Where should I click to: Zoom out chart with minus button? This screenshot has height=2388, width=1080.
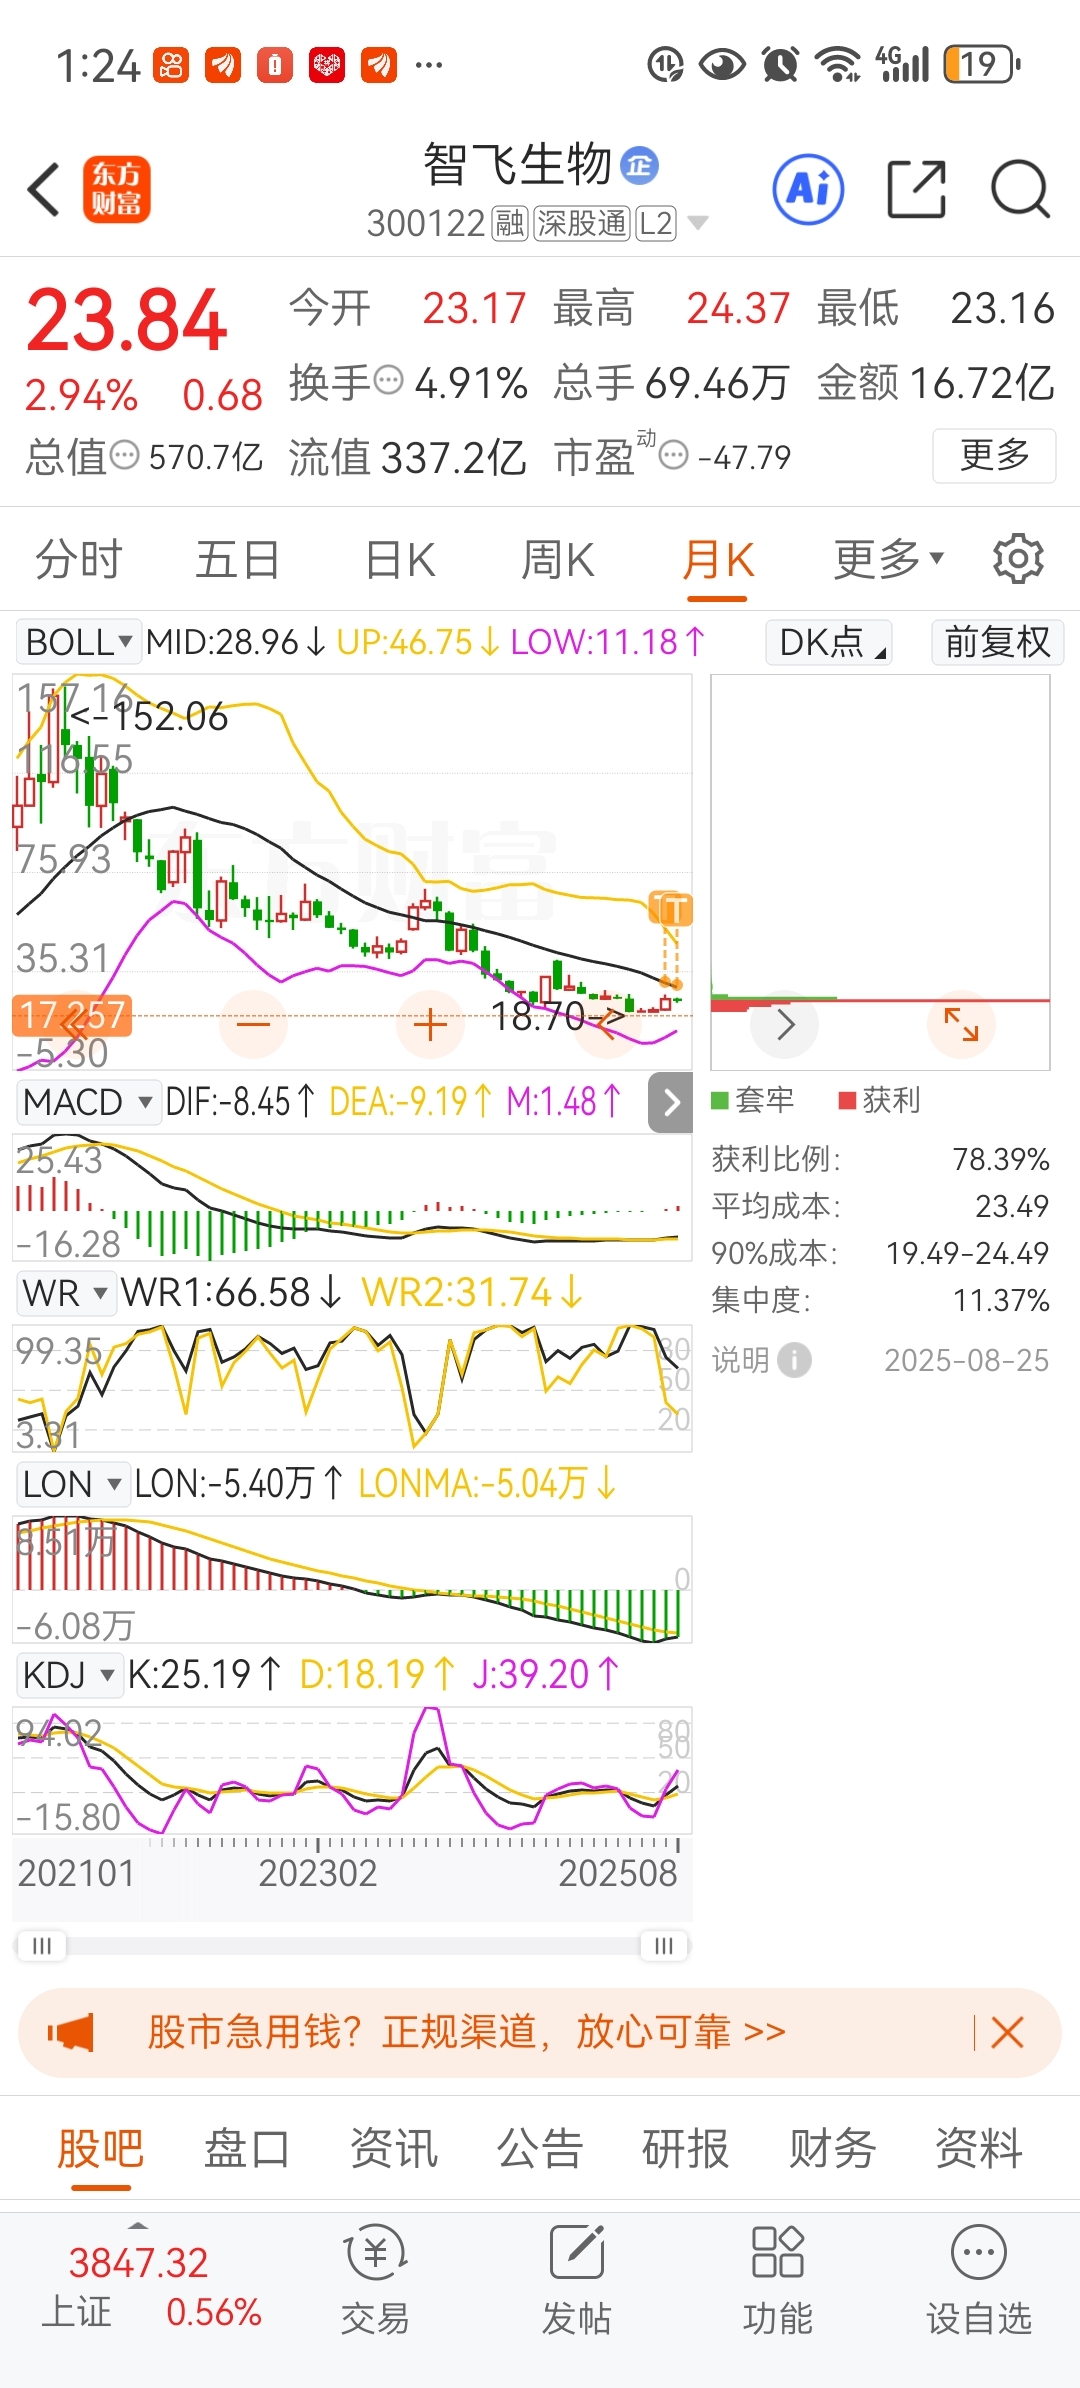click(x=253, y=1024)
